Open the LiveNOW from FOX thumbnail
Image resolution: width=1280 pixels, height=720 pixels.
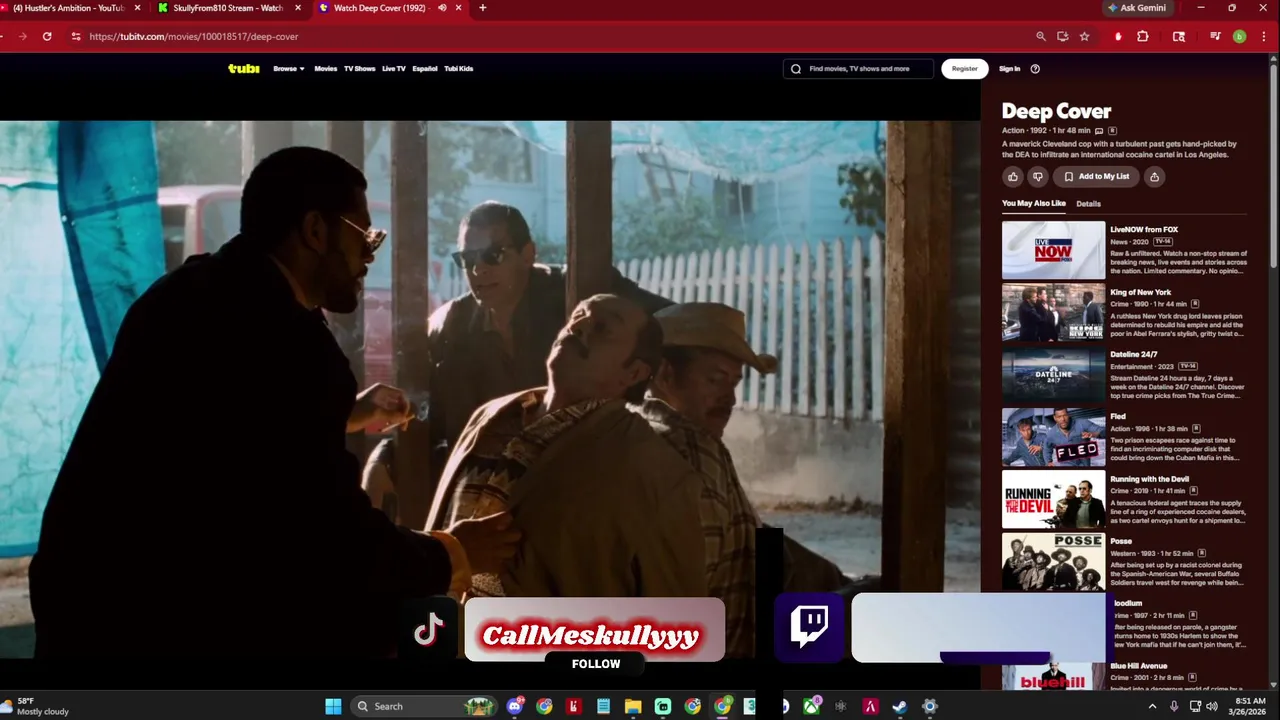pyautogui.click(x=1054, y=250)
